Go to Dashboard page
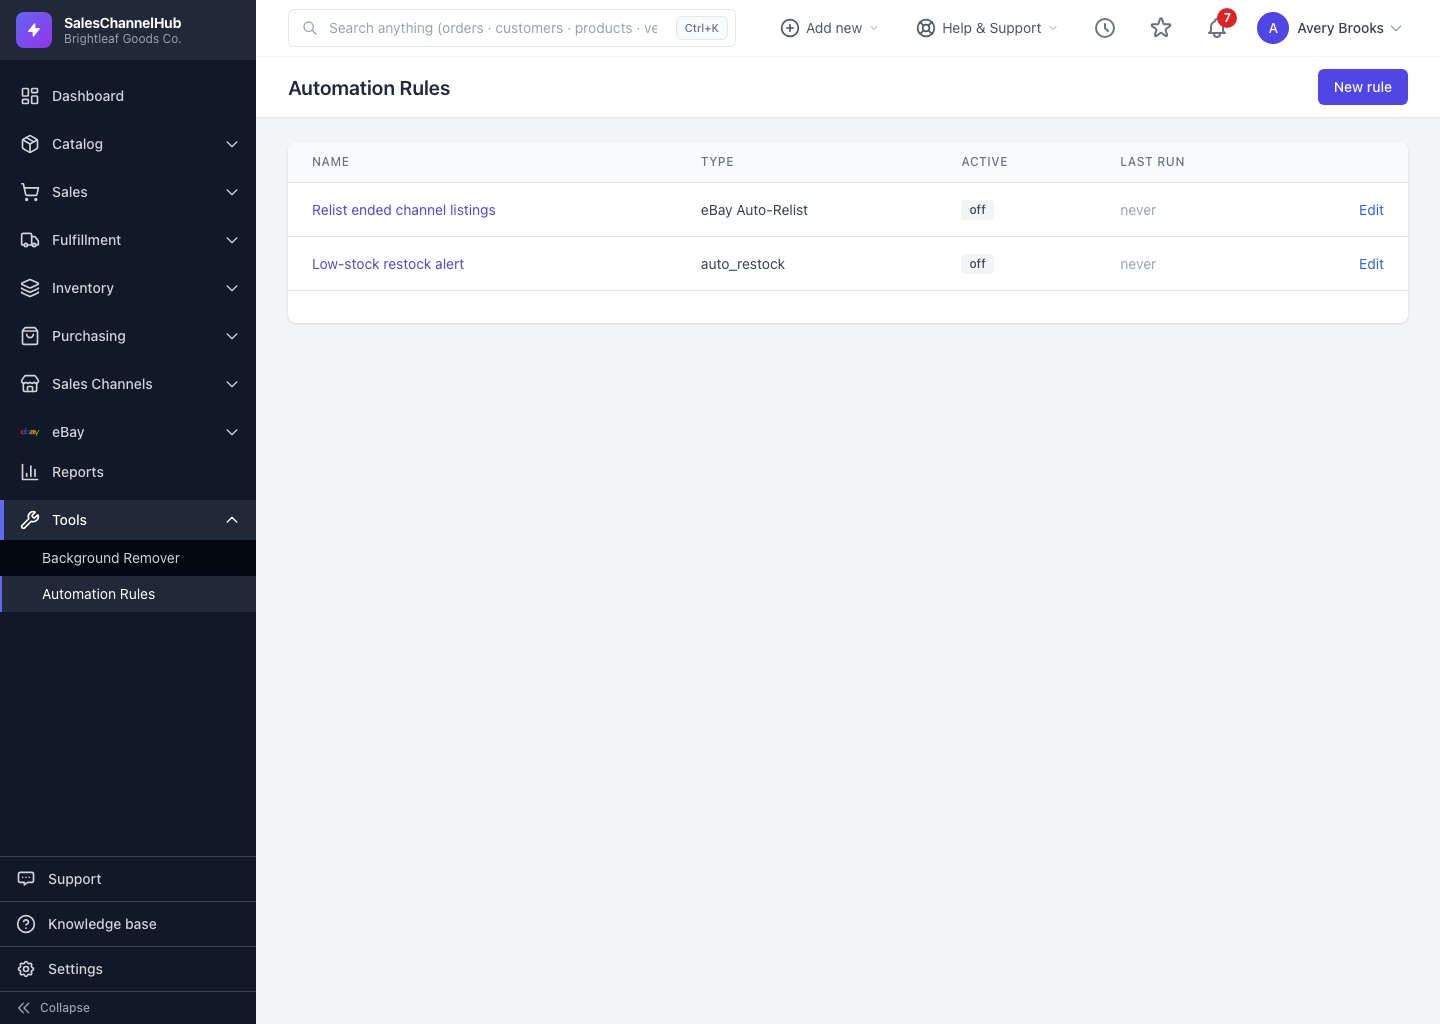The height and width of the screenshot is (1024, 1440). pyautogui.click(x=128, y=96)
